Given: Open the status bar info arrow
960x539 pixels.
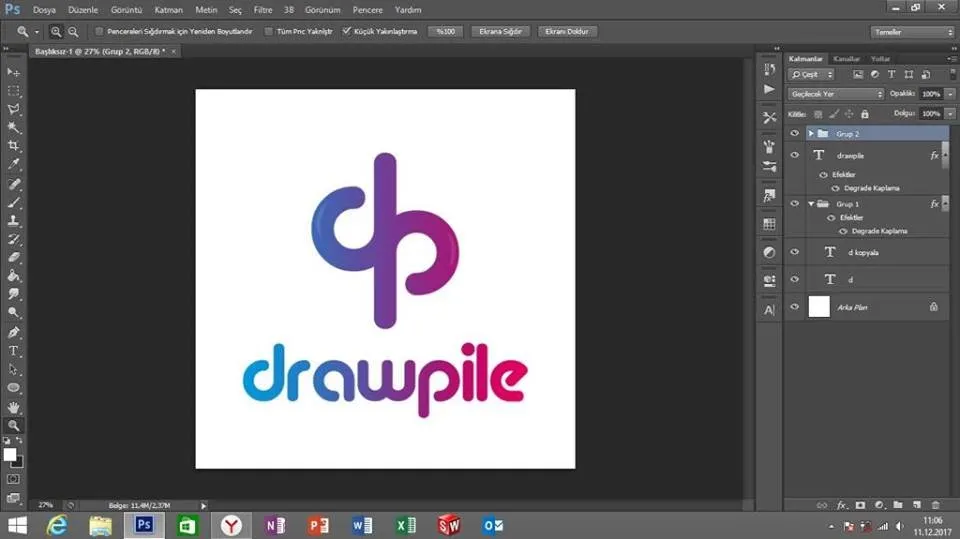Looking at the screenshot, I should click(x=203, y=505).
